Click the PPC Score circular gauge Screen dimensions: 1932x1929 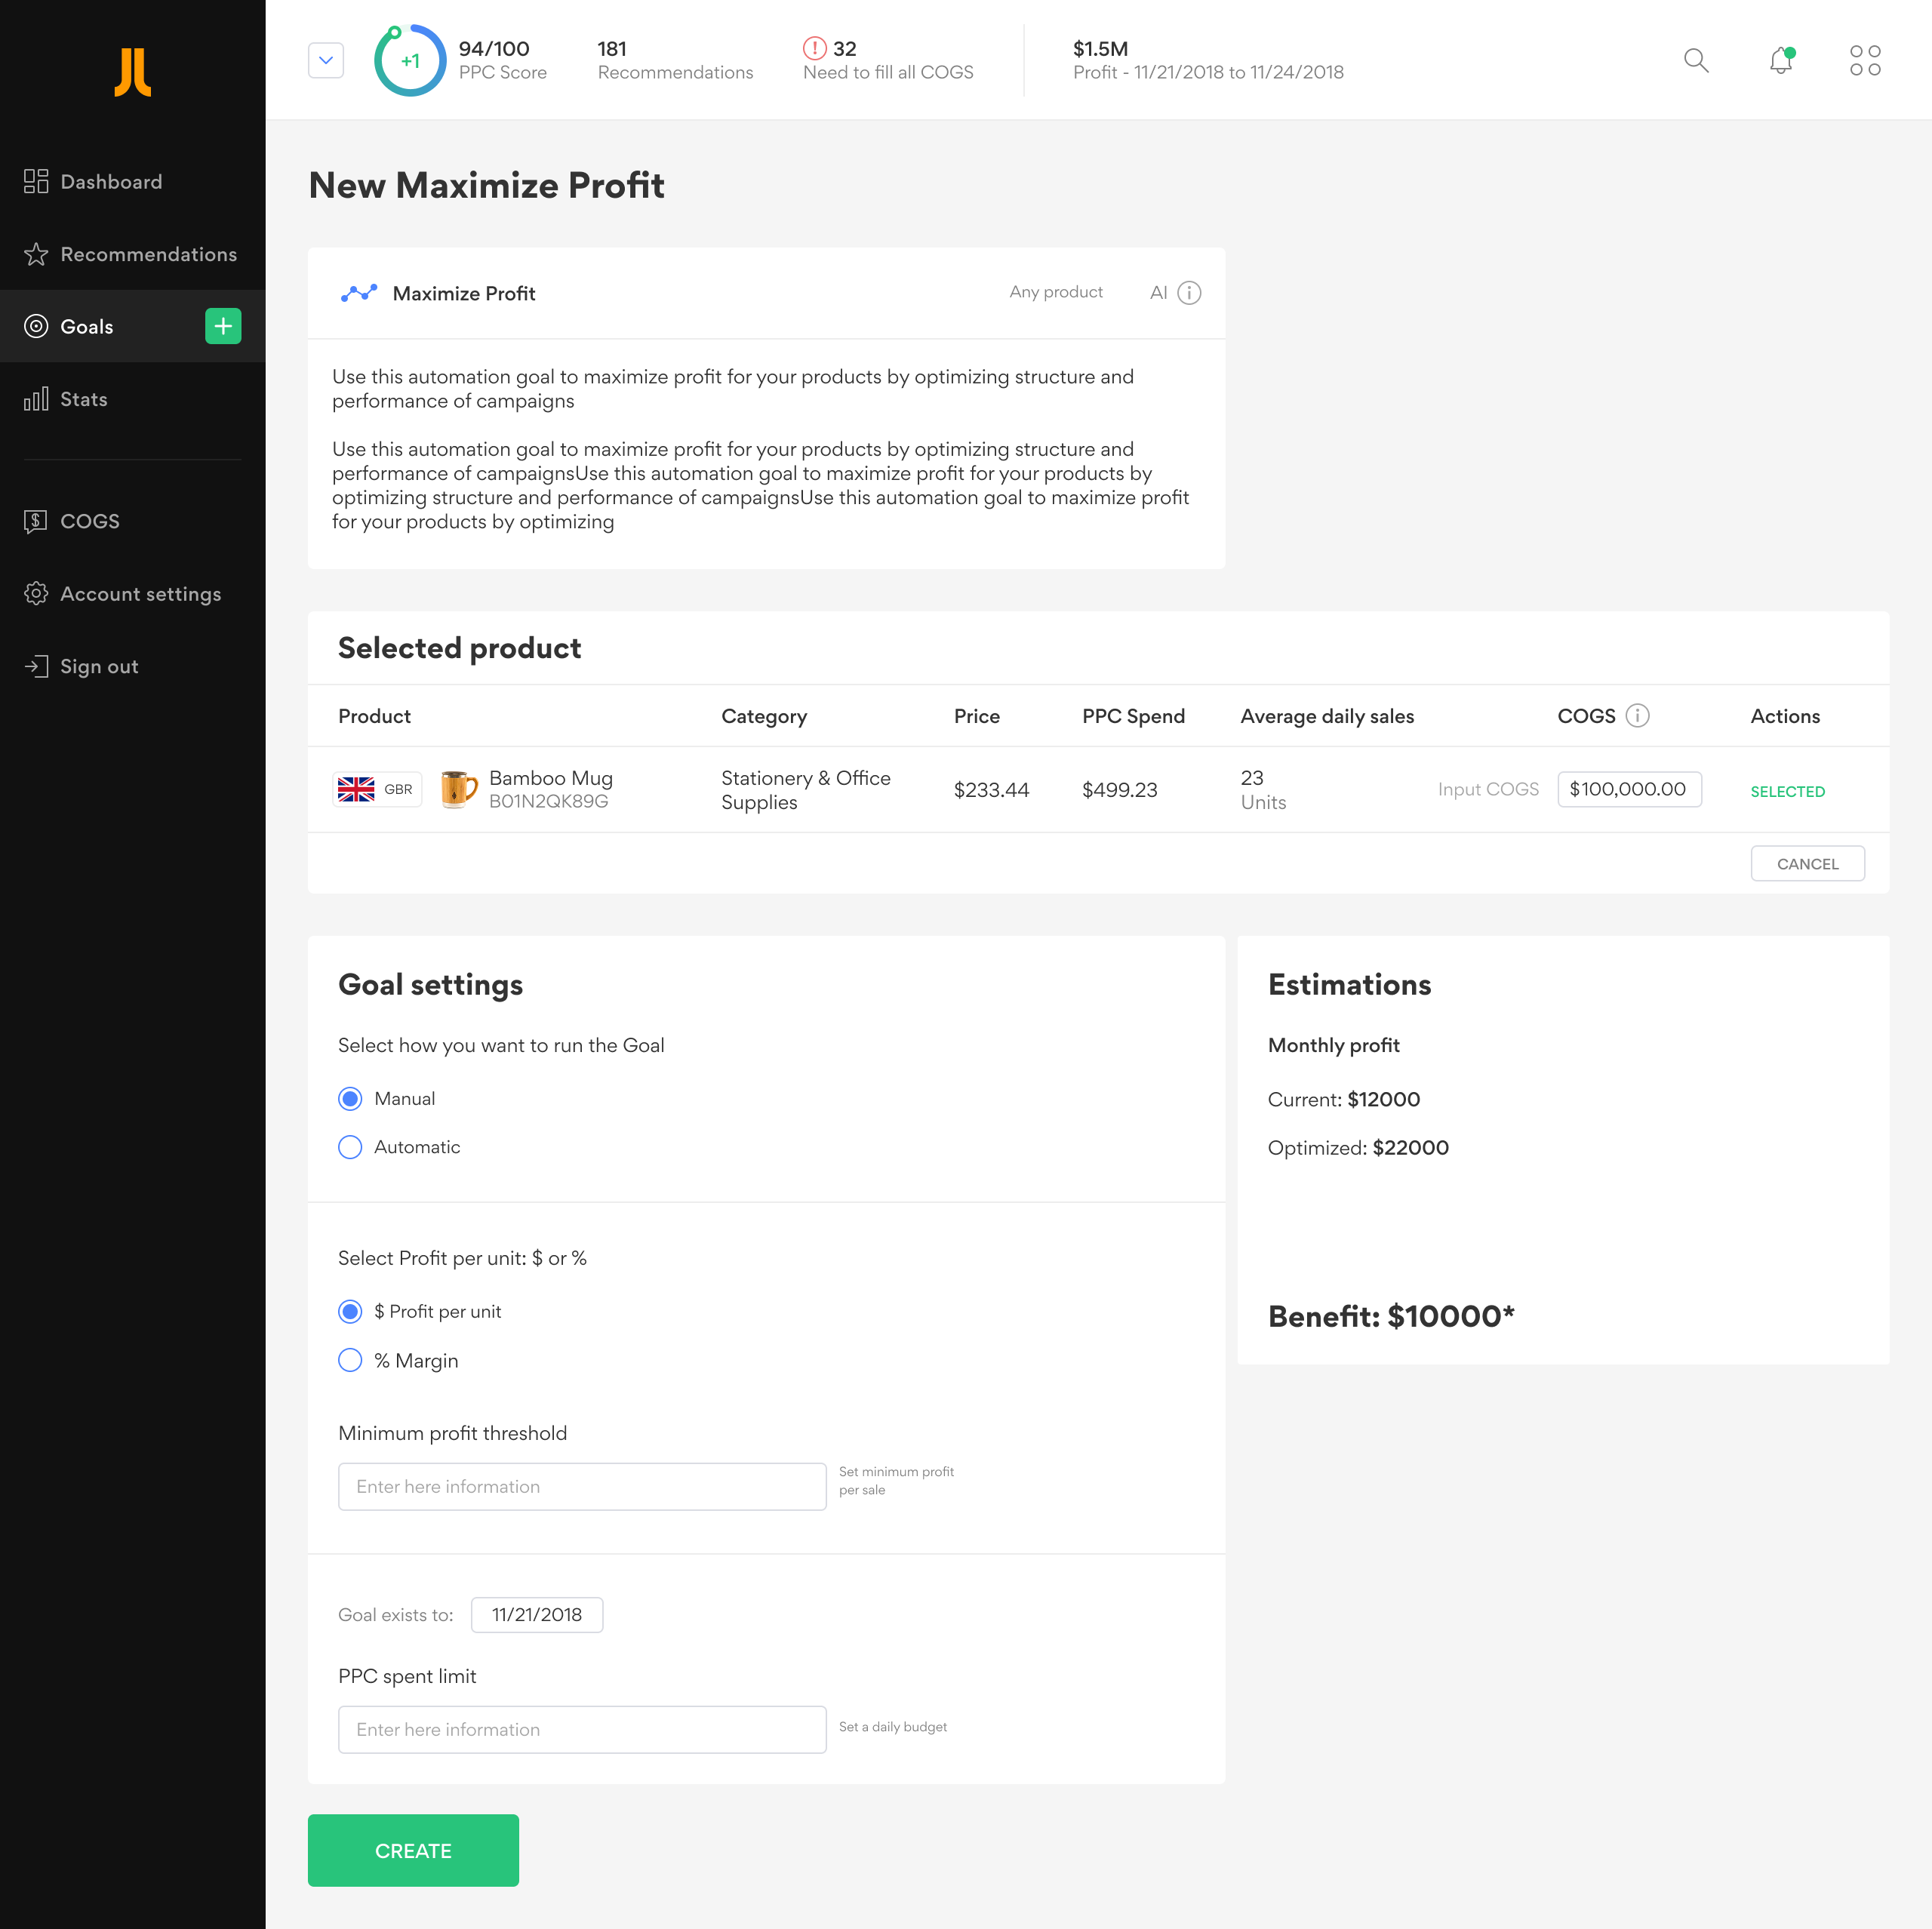(x=410, y=60)
